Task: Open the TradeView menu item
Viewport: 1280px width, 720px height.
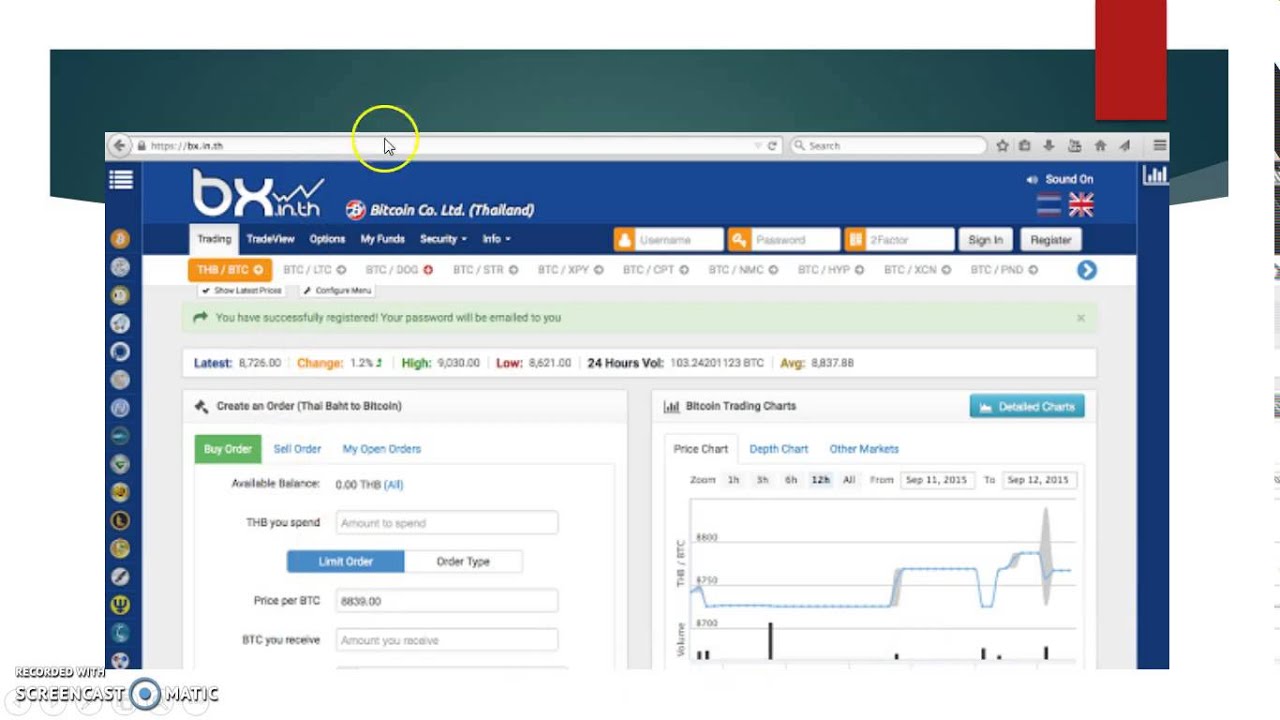Action: click(271, 239)
